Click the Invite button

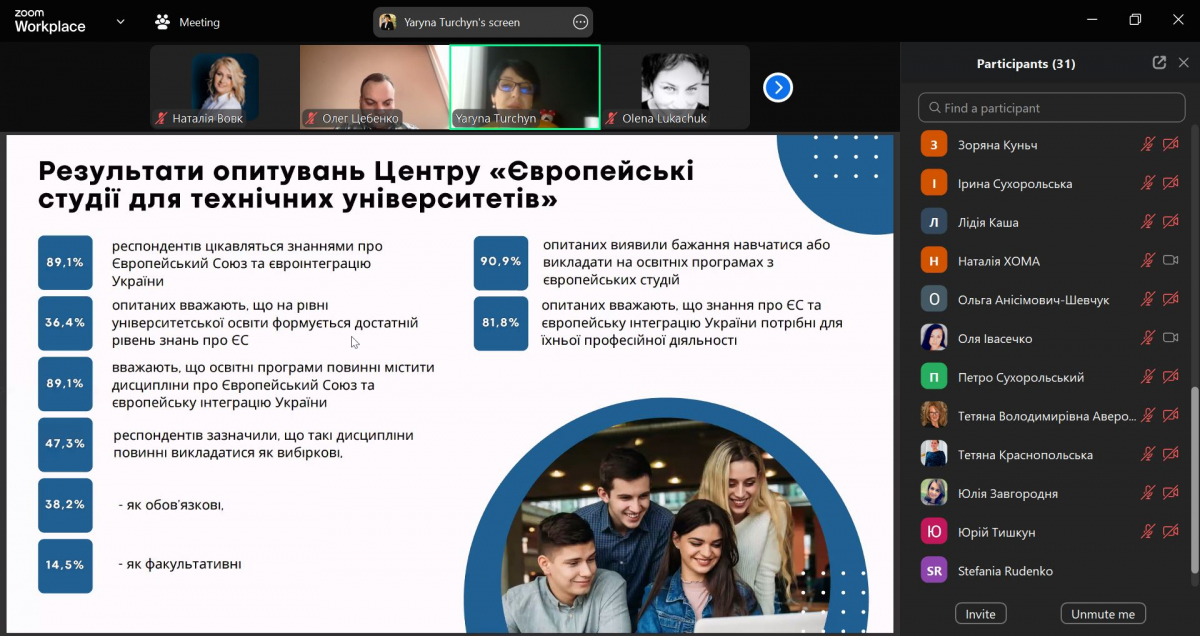coord(980,613)
